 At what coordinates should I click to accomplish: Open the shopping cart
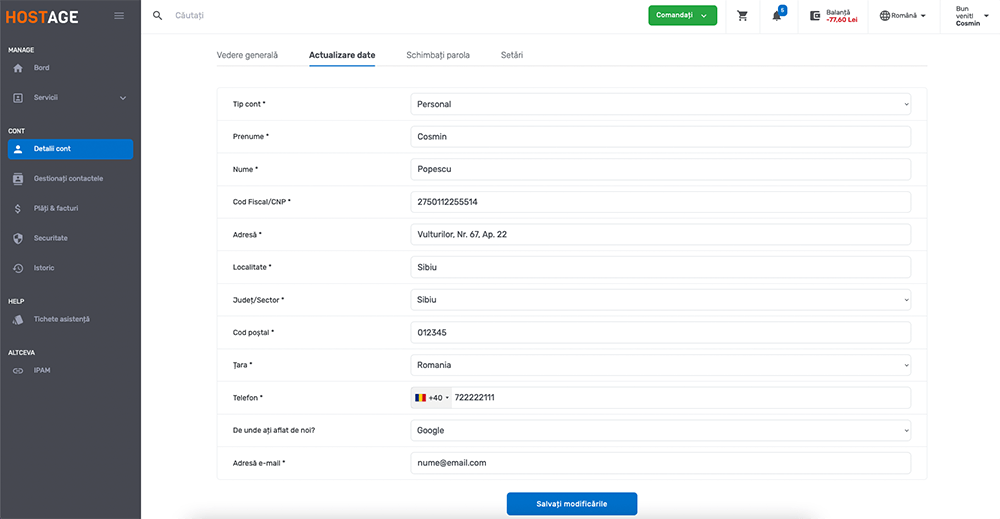click(742, 16)
